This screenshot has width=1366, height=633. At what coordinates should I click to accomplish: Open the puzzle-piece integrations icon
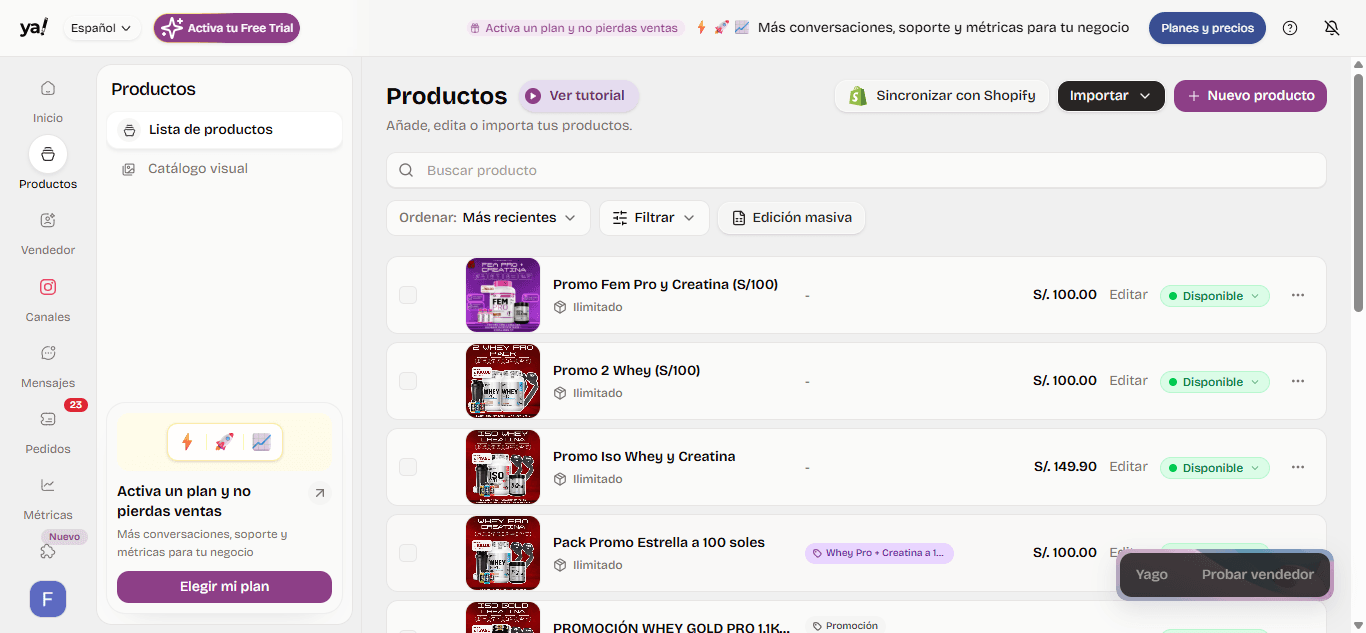[x=48, y=551]
